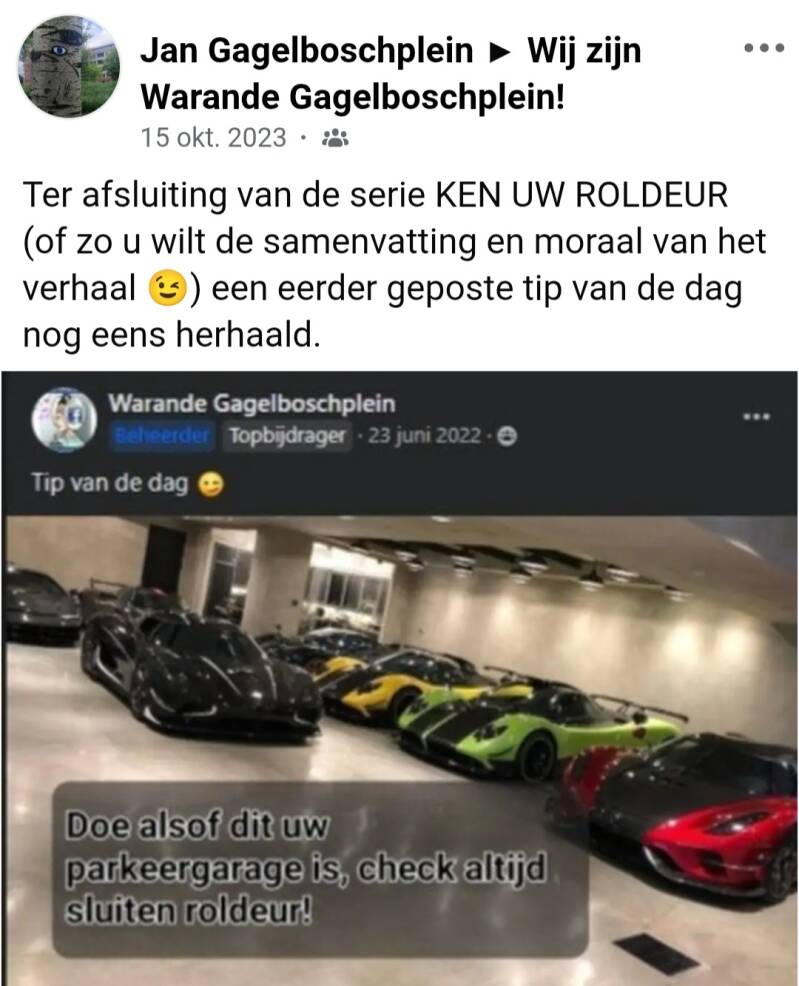
Task: Click the Topbijdrager badge
Action: 287,435
